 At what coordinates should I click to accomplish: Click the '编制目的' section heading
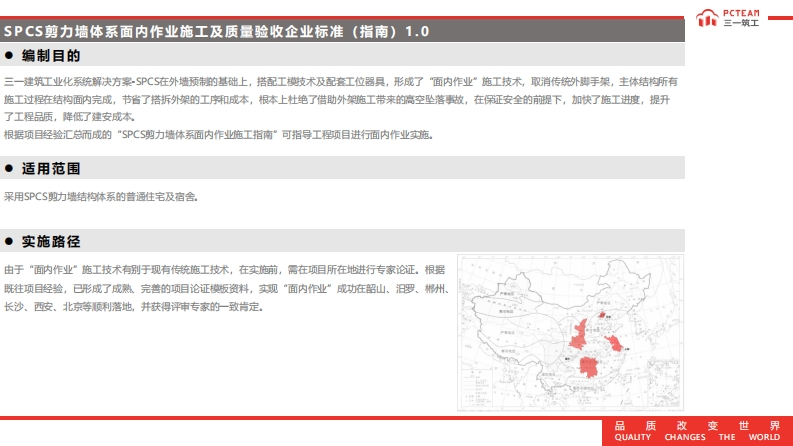tap(51, 56)
